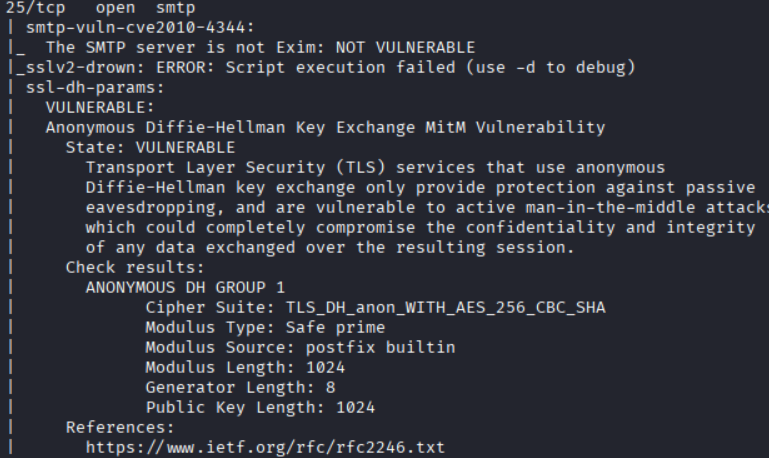Click the rfc2246.txt reference URL
Image resolution: width=769 pixels, height=458 pixels.
pyautogui.click(x=265, y=447)
